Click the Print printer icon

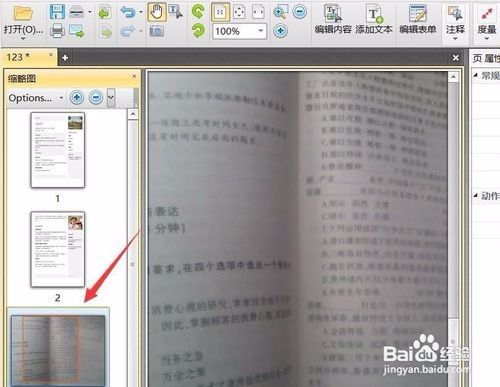pos(57,31)
